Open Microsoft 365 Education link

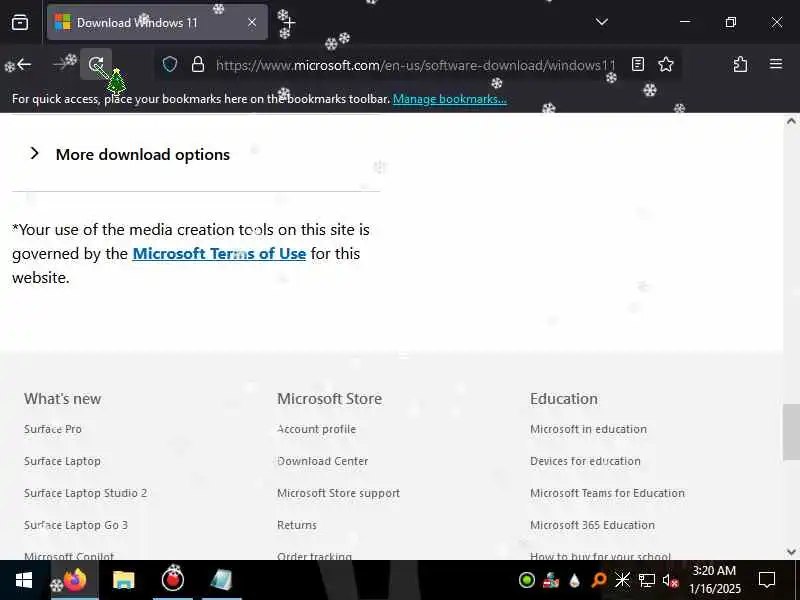pyautogui.click(x=592, y=525)
